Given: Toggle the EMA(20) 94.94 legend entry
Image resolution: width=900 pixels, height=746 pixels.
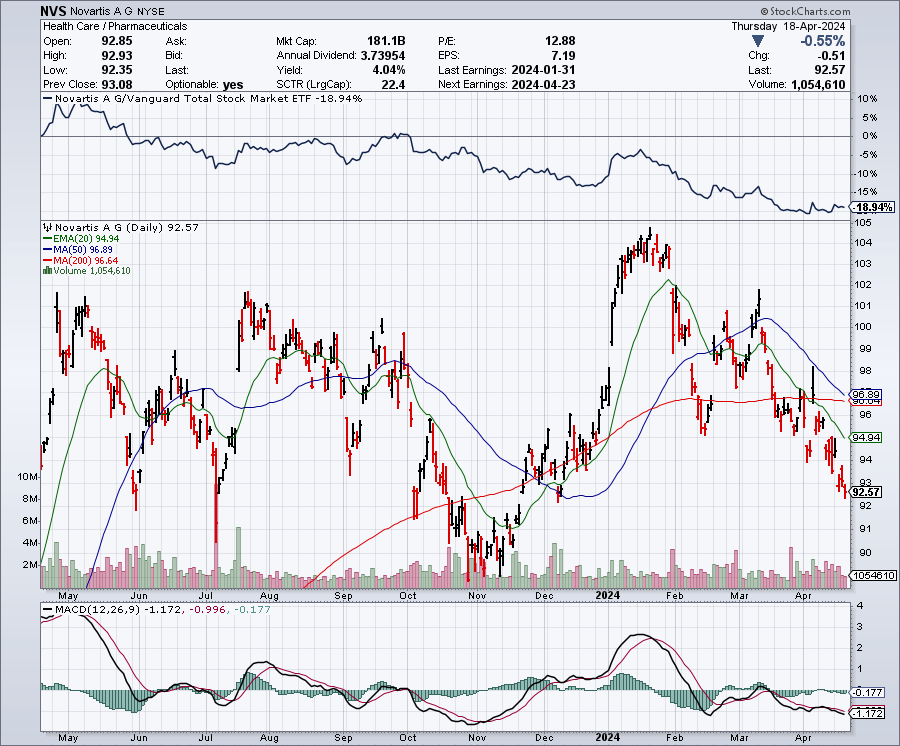Looking at the screenshot, I should [x=85, y=238].
